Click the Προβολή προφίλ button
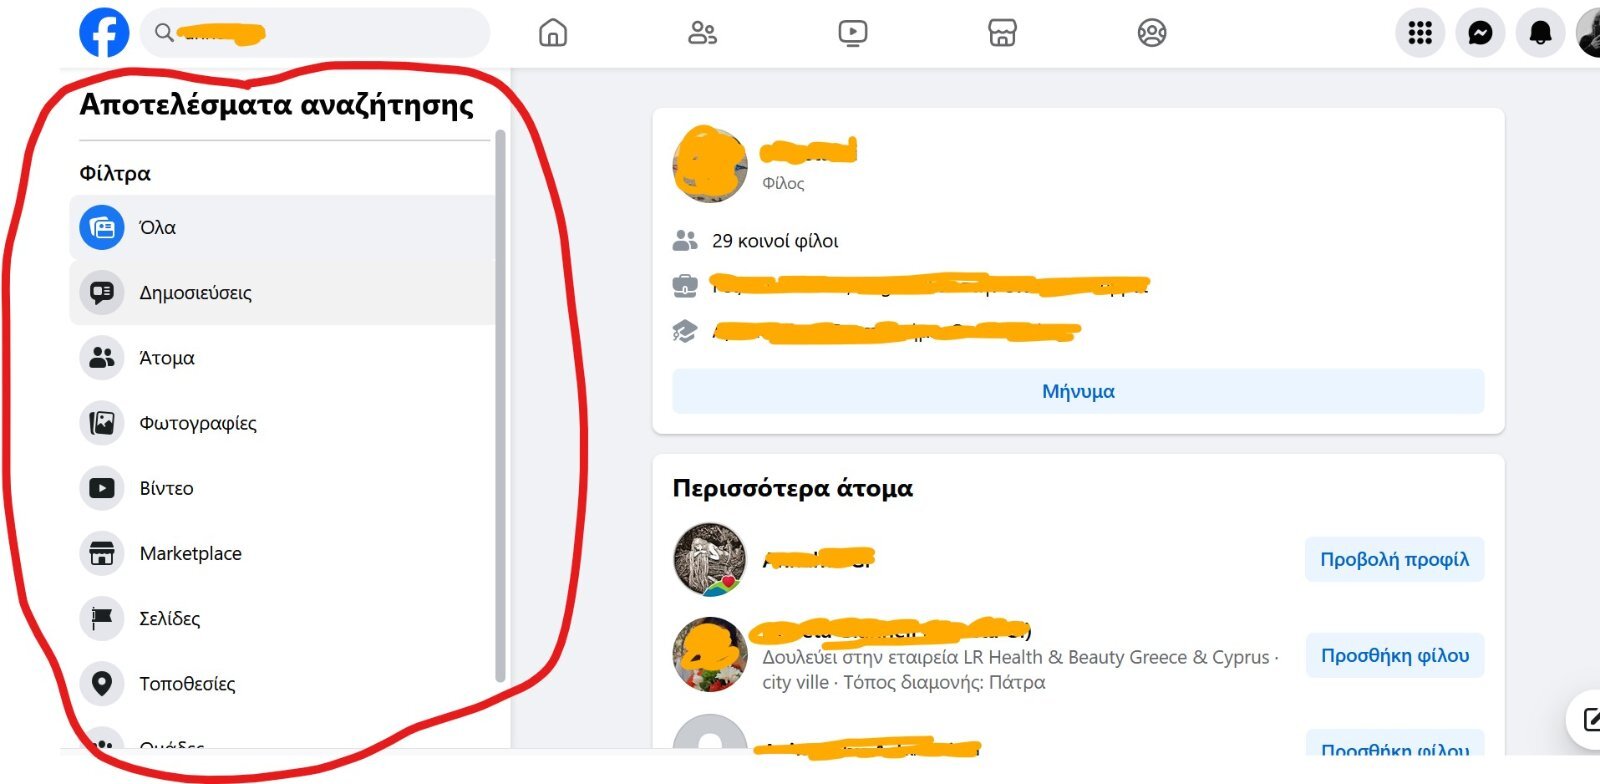This screenshot has height=784, width=1600. click(x=1394, y=559)
